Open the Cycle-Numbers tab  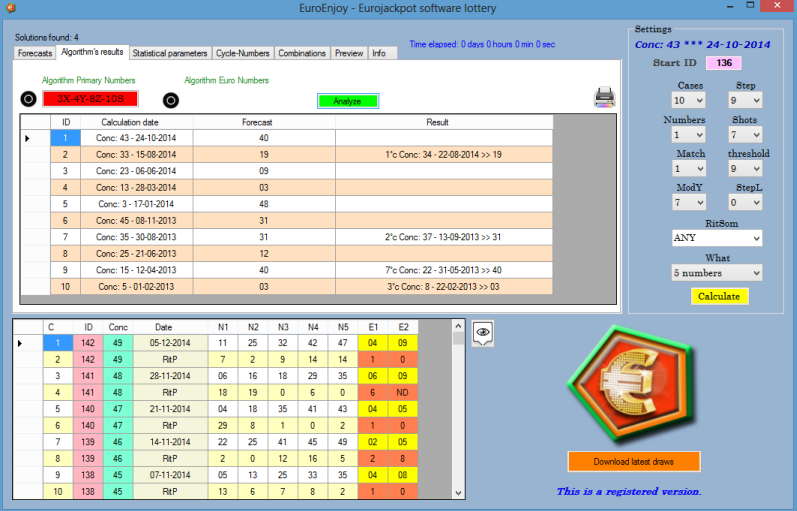pos(242,53)
